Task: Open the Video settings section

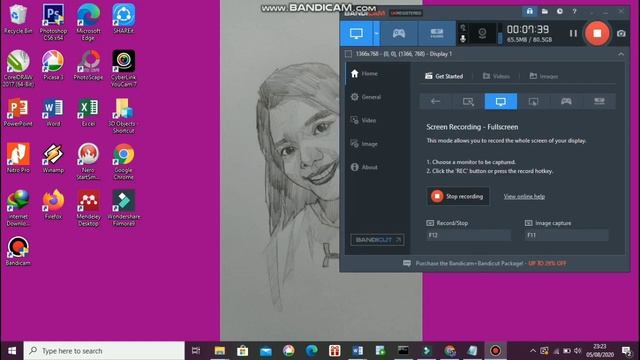Action: pos(378,120)
